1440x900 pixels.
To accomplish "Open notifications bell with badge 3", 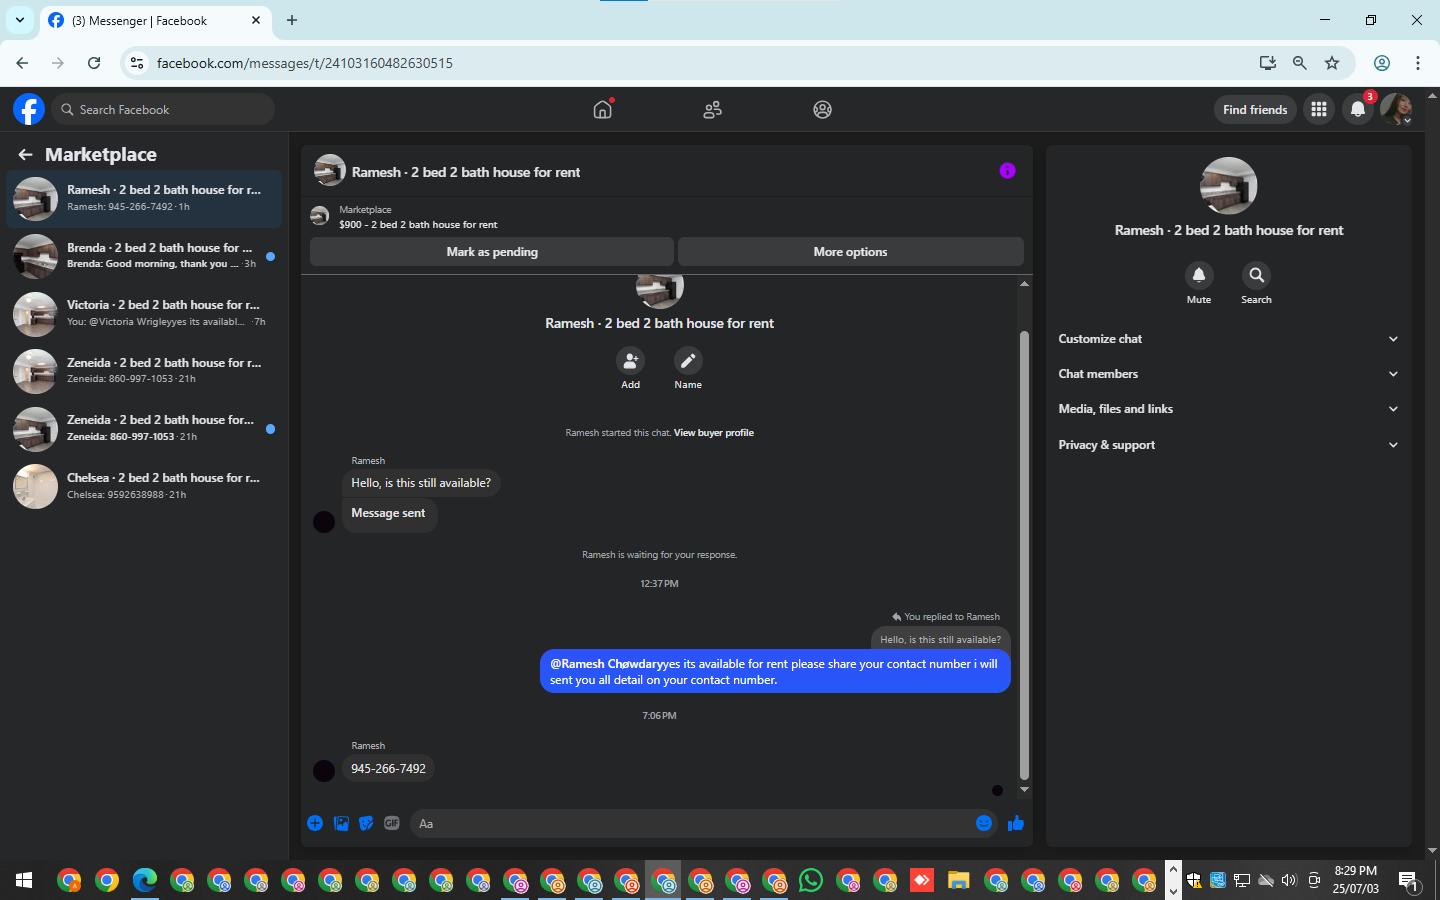I will 1357,110.
